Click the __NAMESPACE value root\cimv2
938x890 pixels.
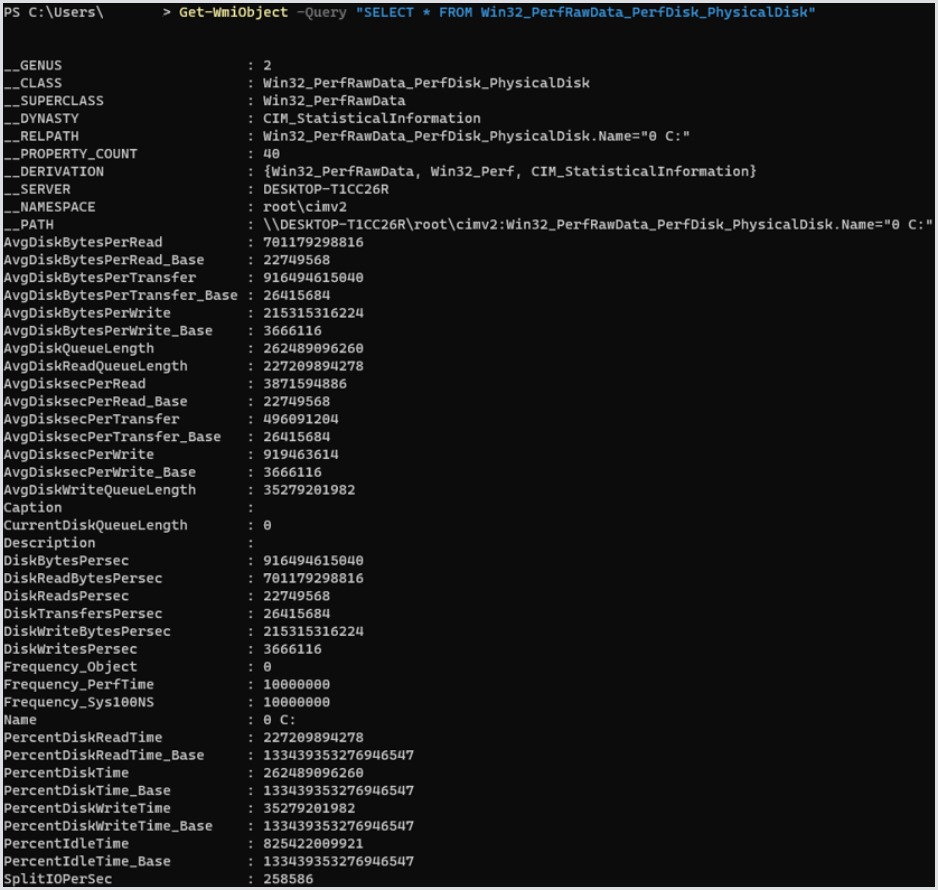[x=305, y=207]
